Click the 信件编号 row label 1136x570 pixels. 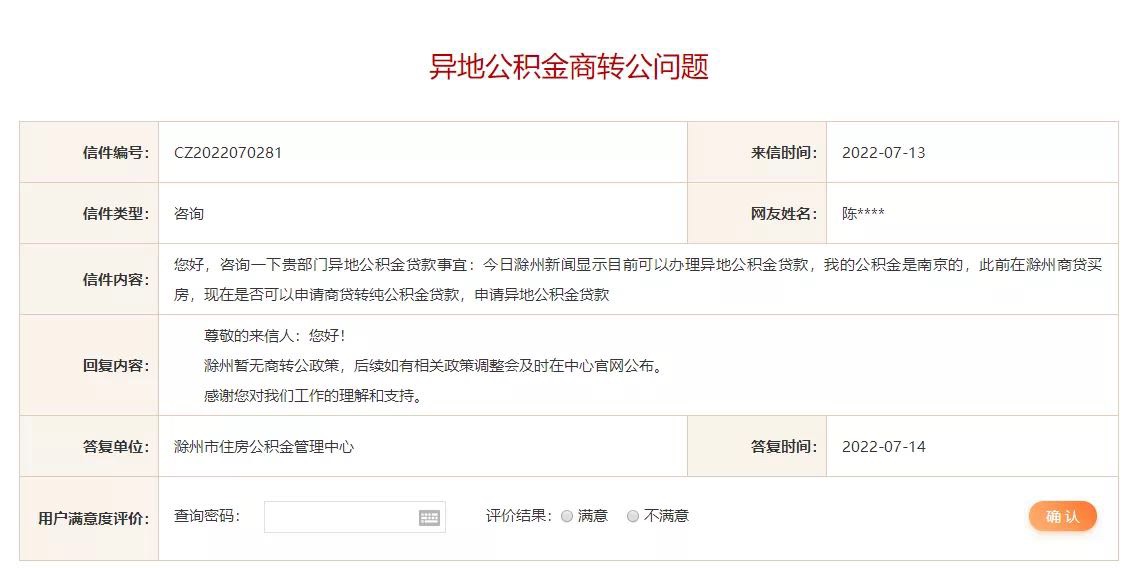pos(116,153)
